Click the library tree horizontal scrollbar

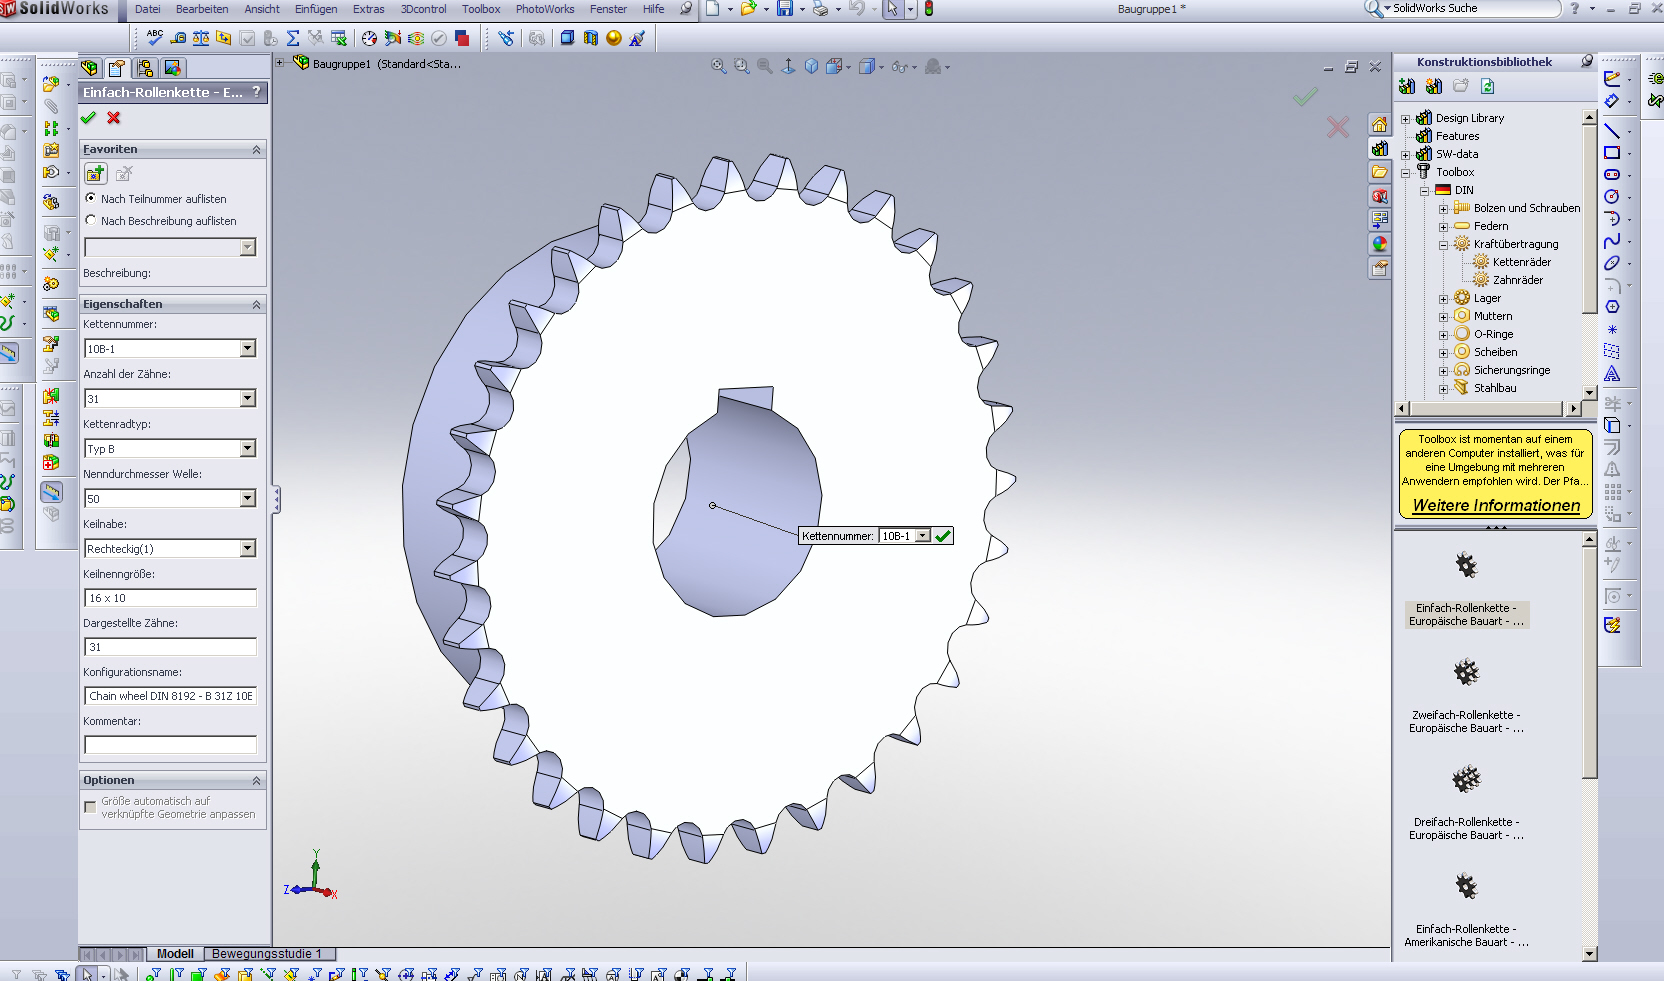tap(1486, 409)
